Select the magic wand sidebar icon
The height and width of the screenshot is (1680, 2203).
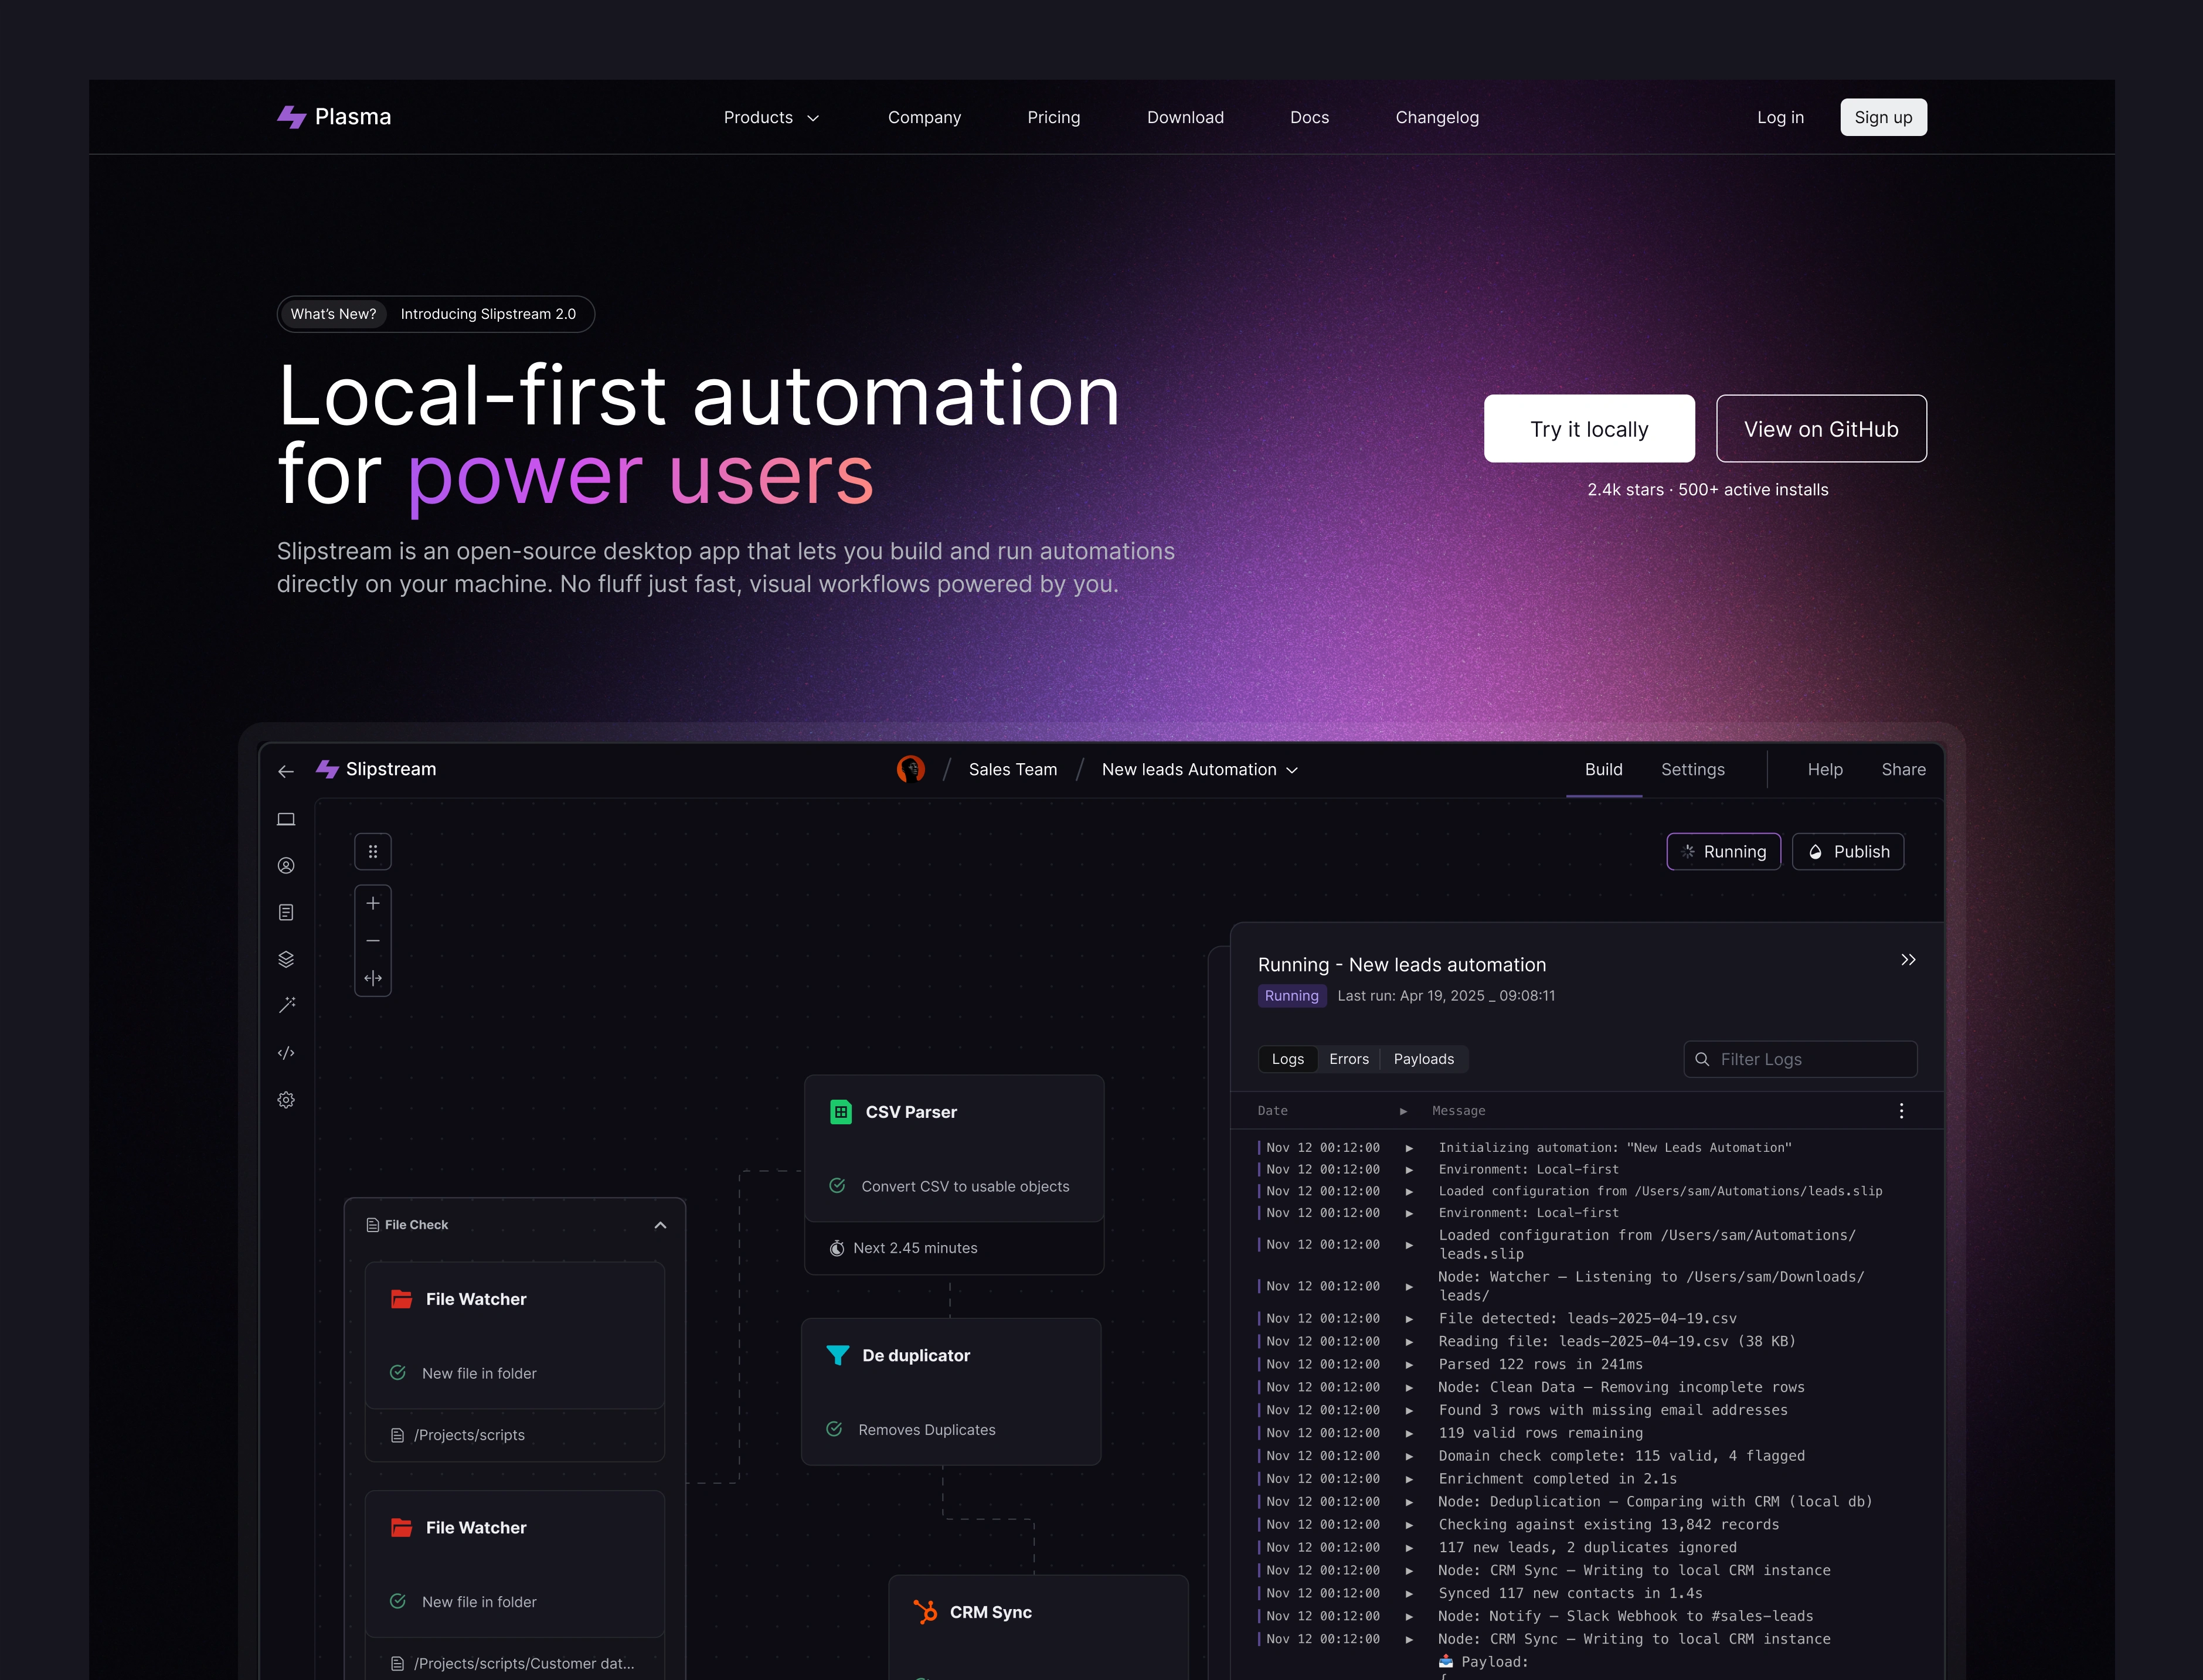click(x=286, y=1005)
